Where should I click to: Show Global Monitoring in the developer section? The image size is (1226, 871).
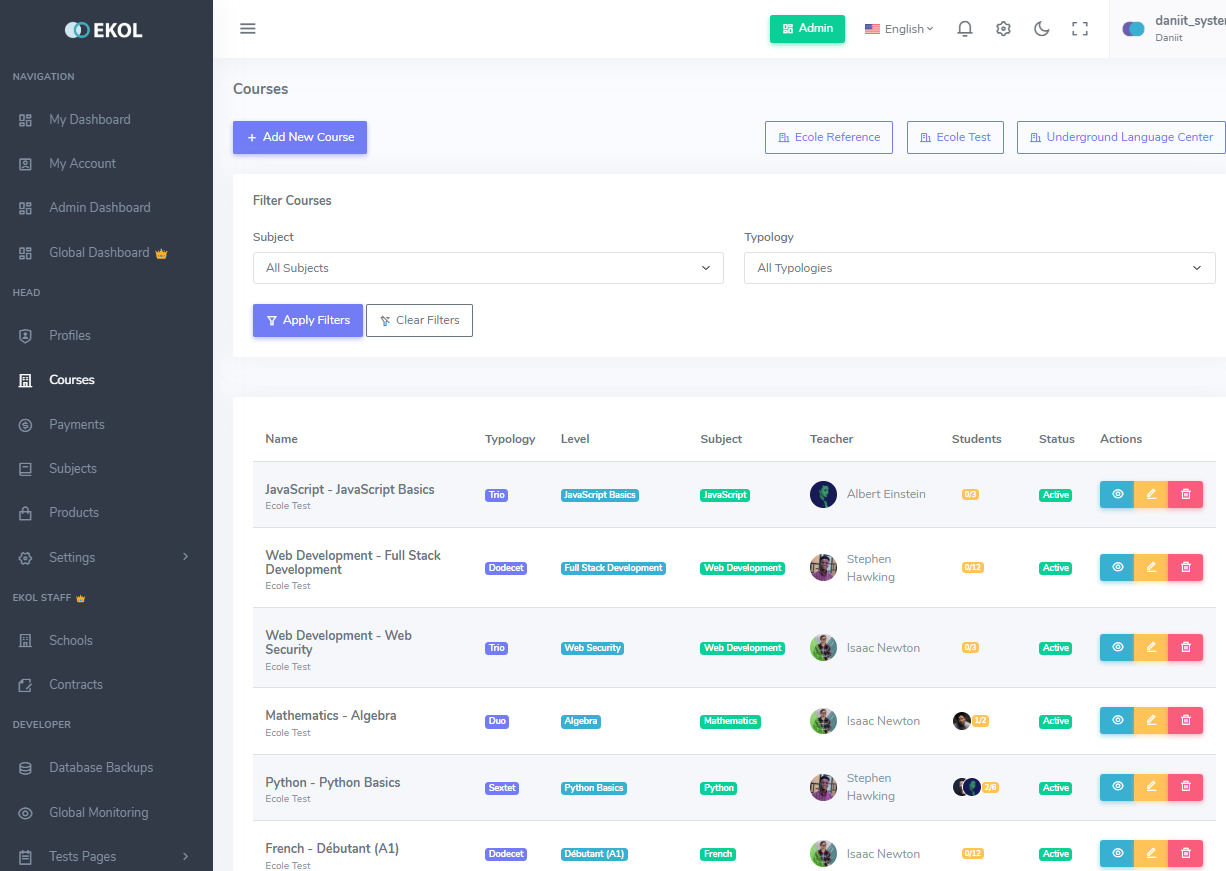99,812
